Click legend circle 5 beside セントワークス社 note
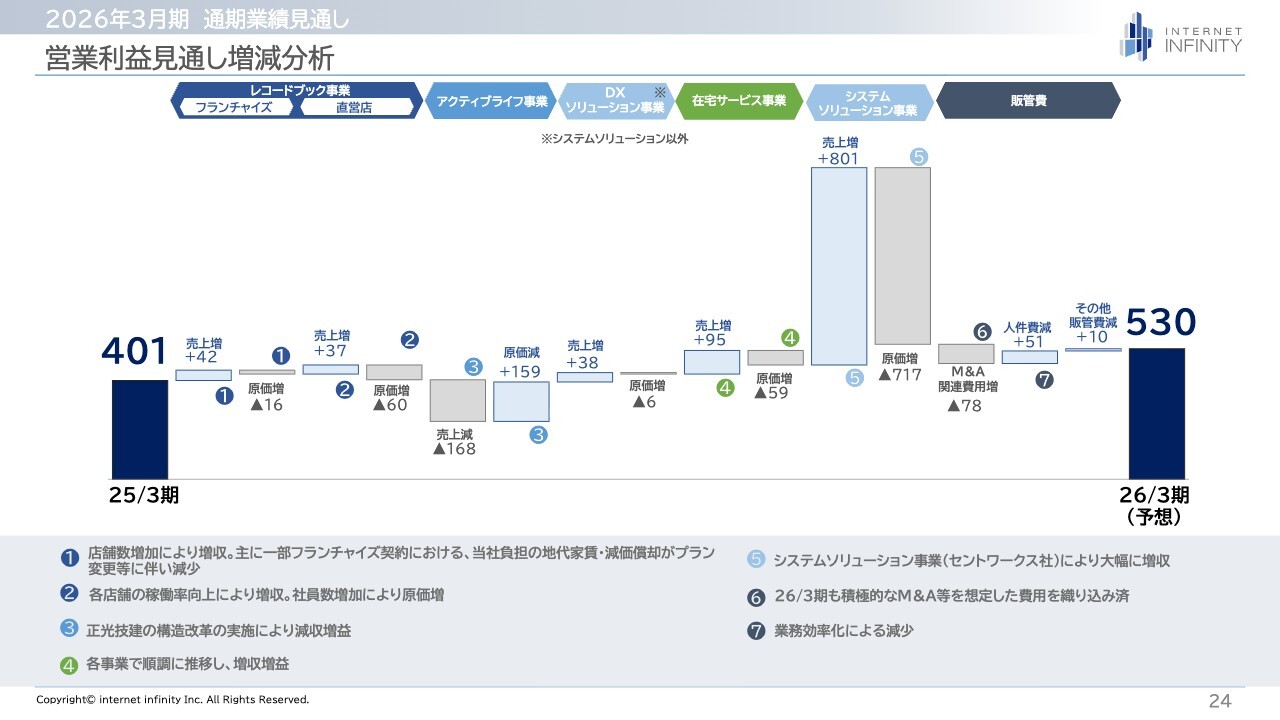Image resolution: width=1280 pixels, height=720 pixels. pos(756,560)
